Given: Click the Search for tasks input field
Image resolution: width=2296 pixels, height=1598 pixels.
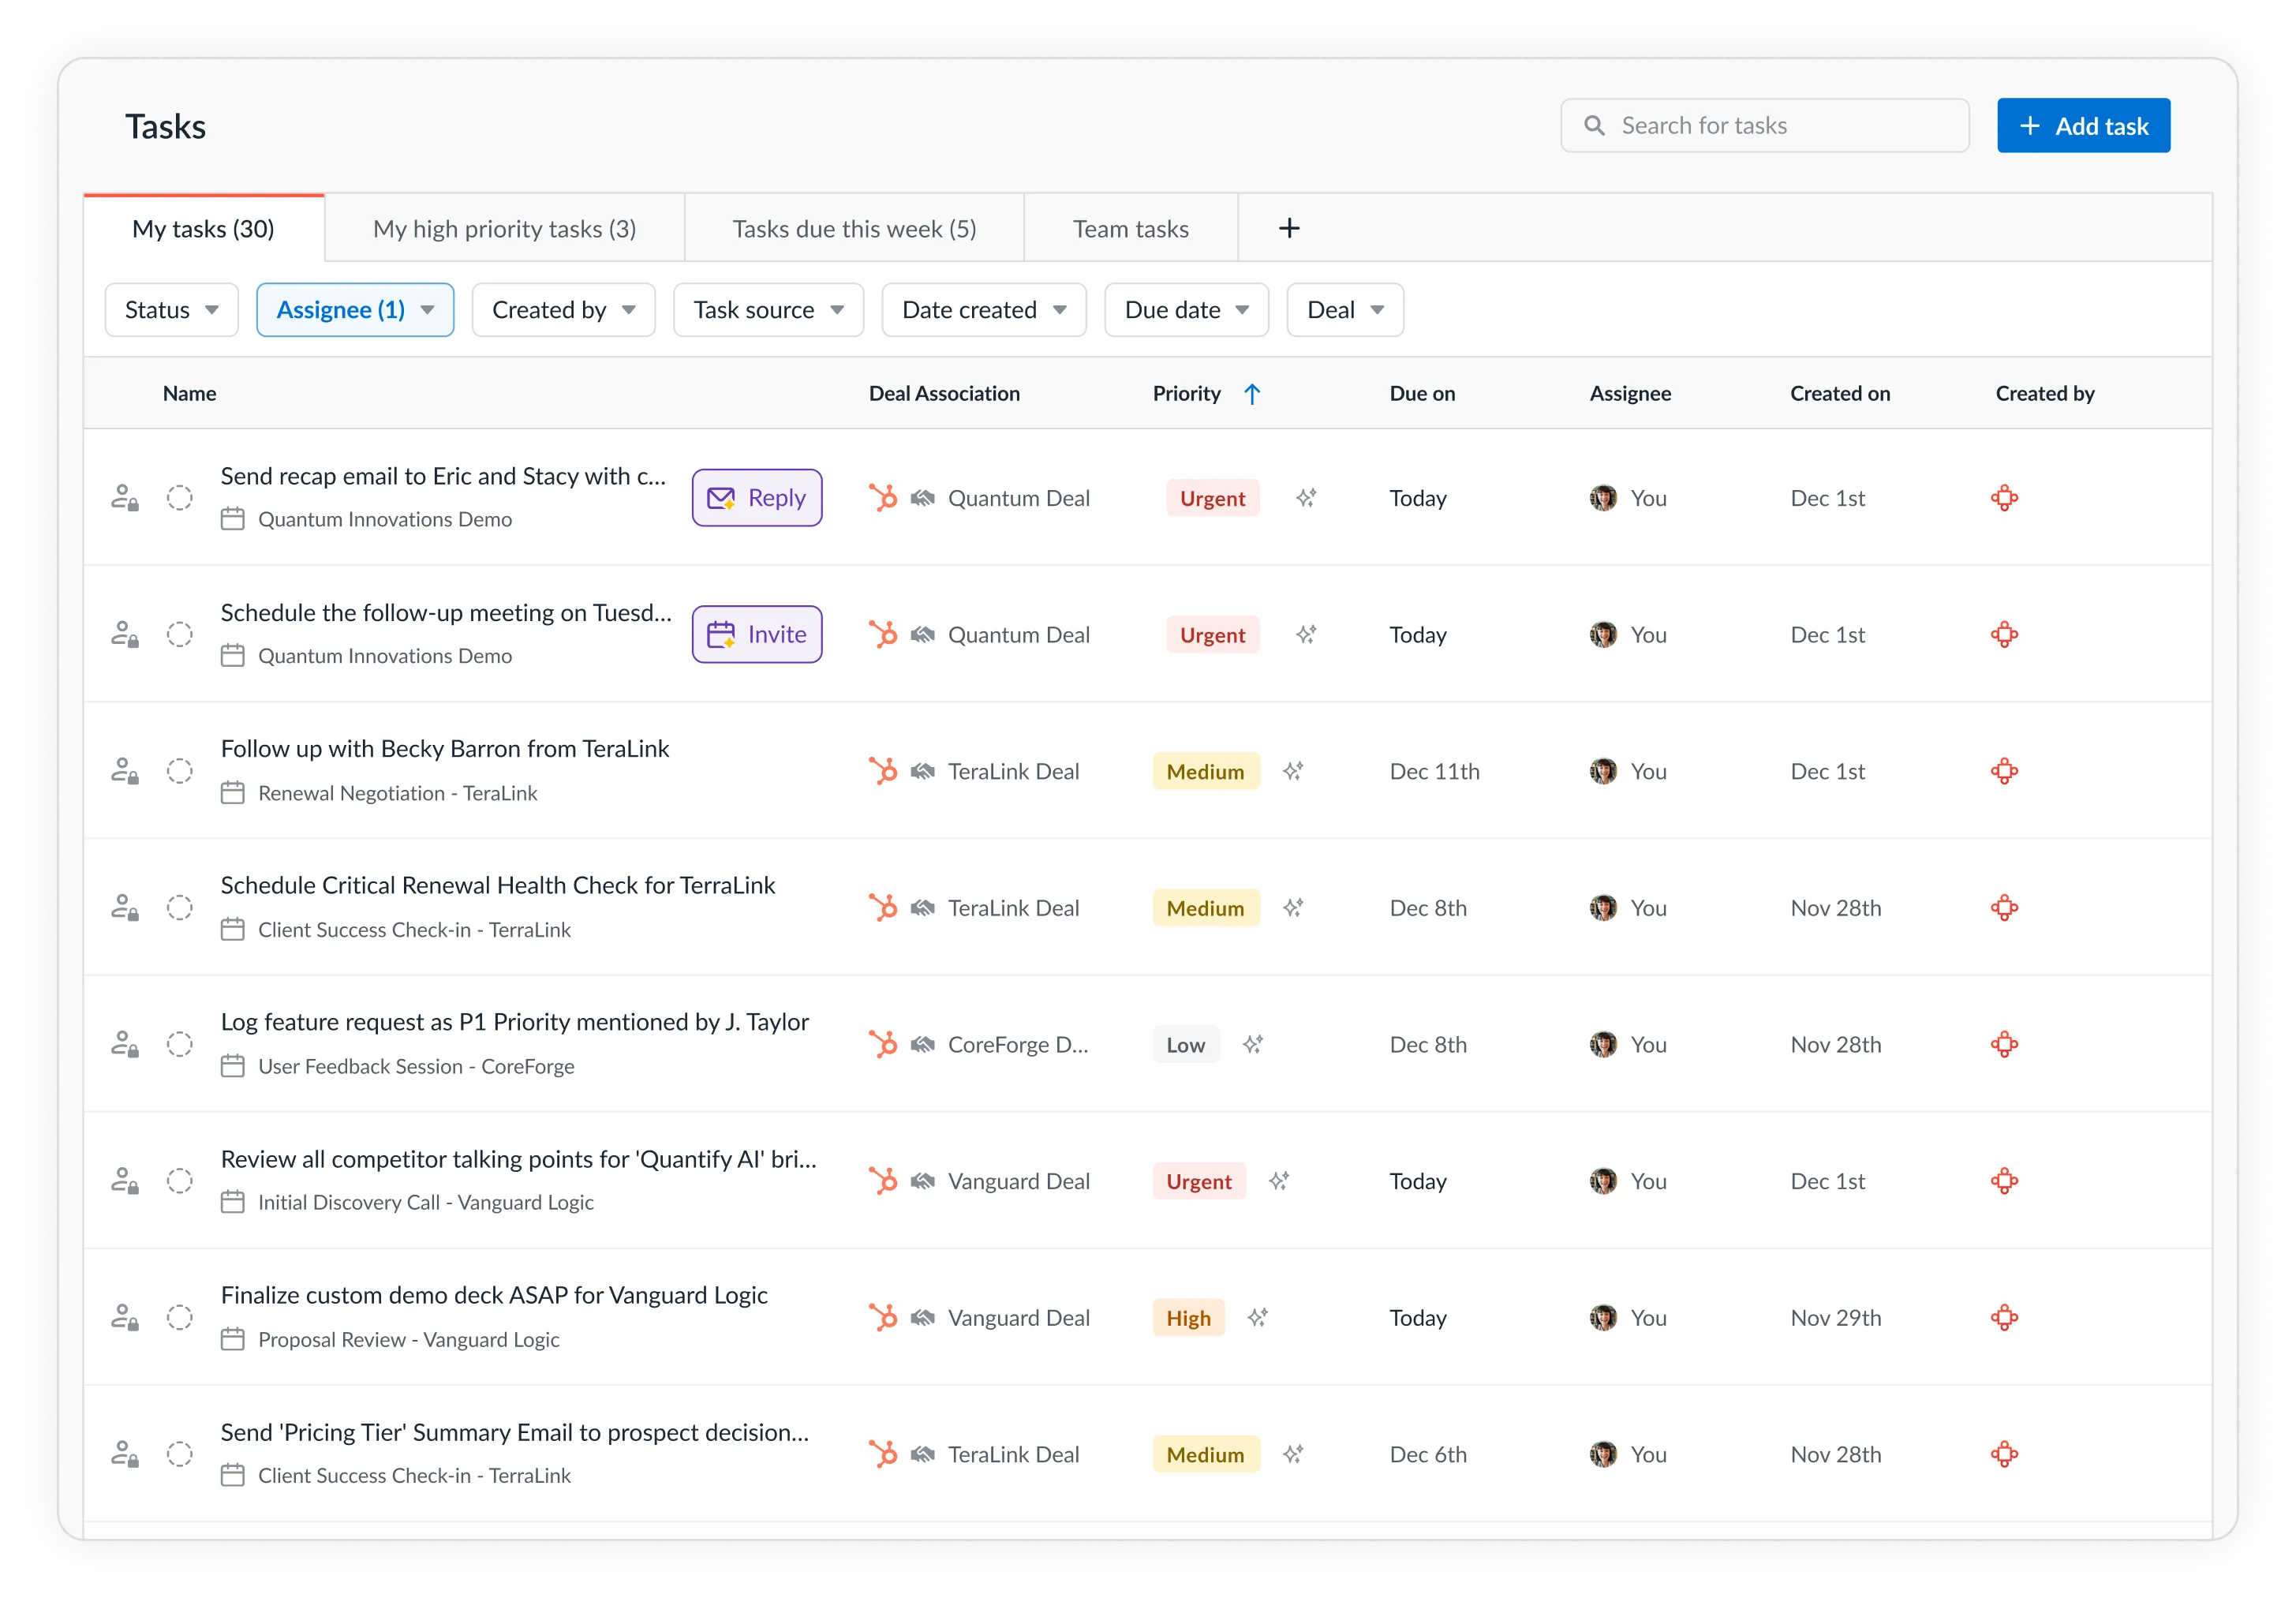Looking at the screenshot, I should coord(1765,126).
